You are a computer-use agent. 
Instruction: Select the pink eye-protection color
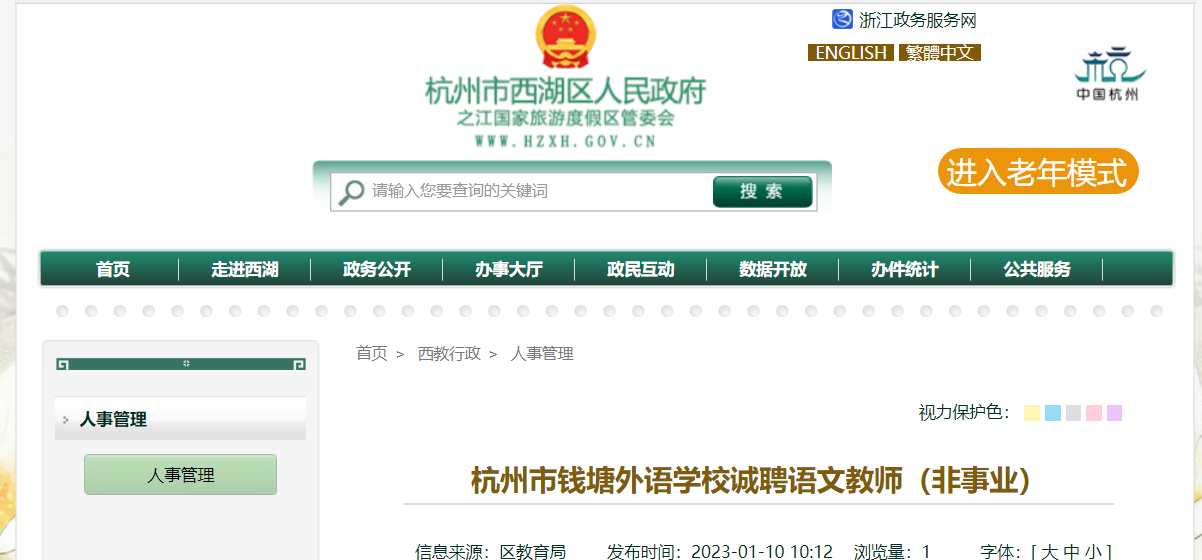pos(1094,413)
